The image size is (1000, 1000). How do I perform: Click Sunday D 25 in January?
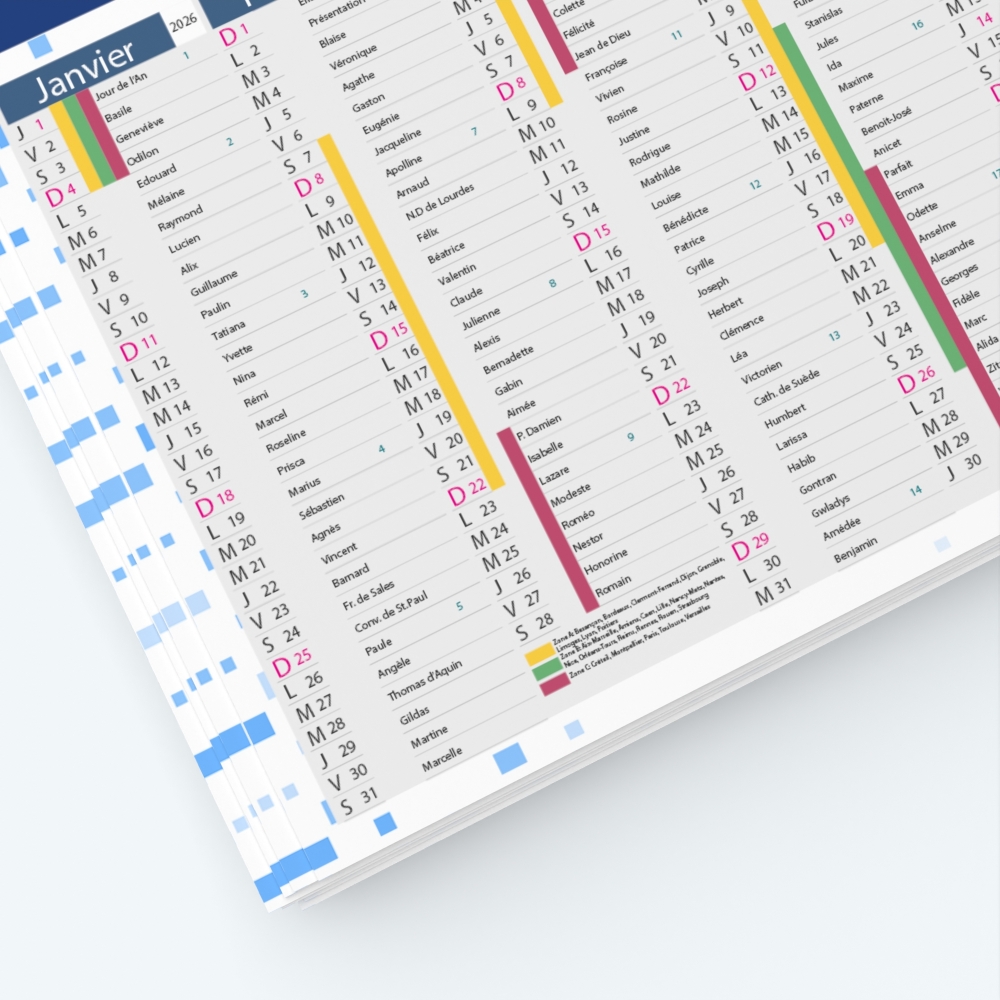tap(291, 662)
